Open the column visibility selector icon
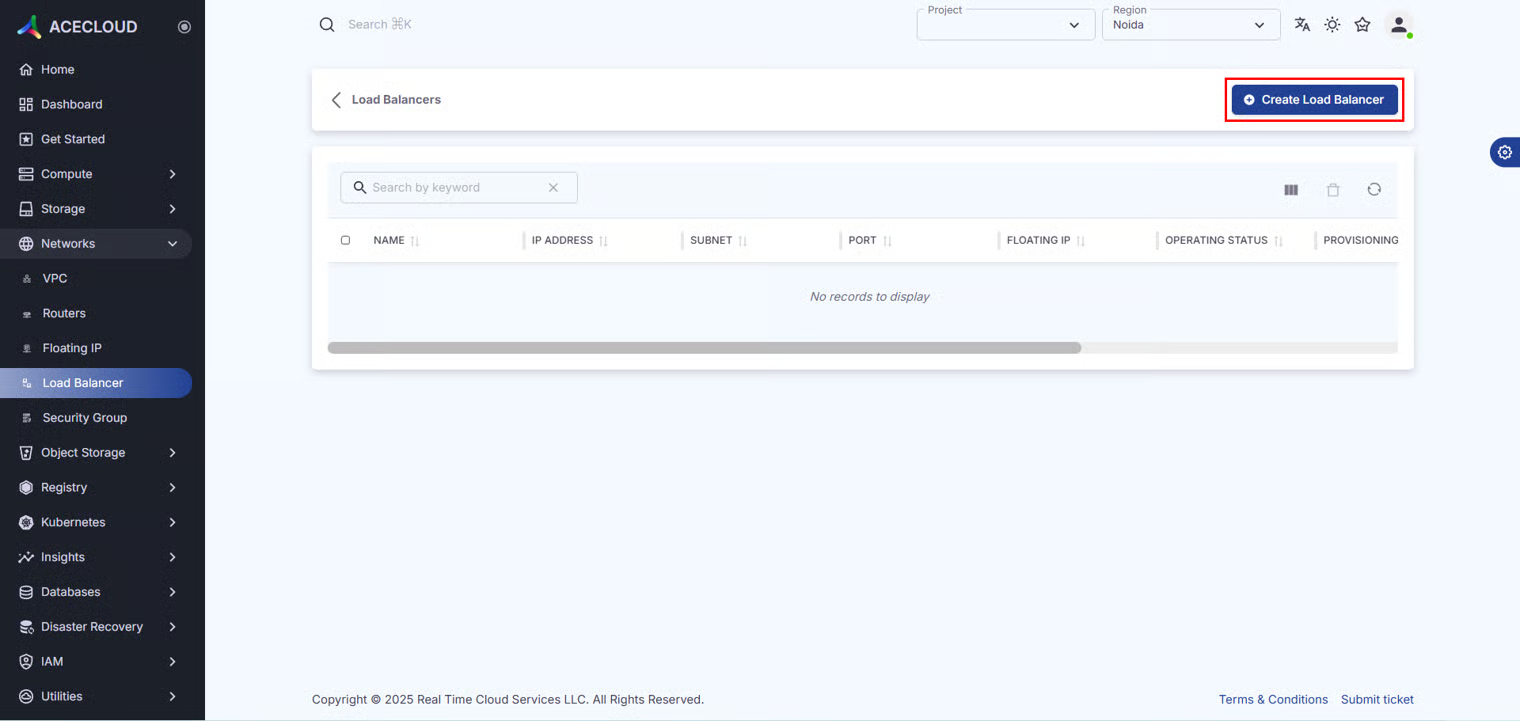The width and height of the screenshot is (1520, 721). coord(1291,189)
